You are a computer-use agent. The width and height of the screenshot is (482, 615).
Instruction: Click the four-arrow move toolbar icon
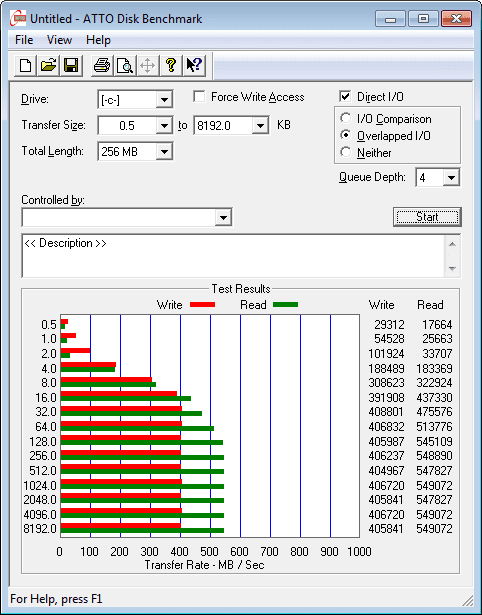147,66
